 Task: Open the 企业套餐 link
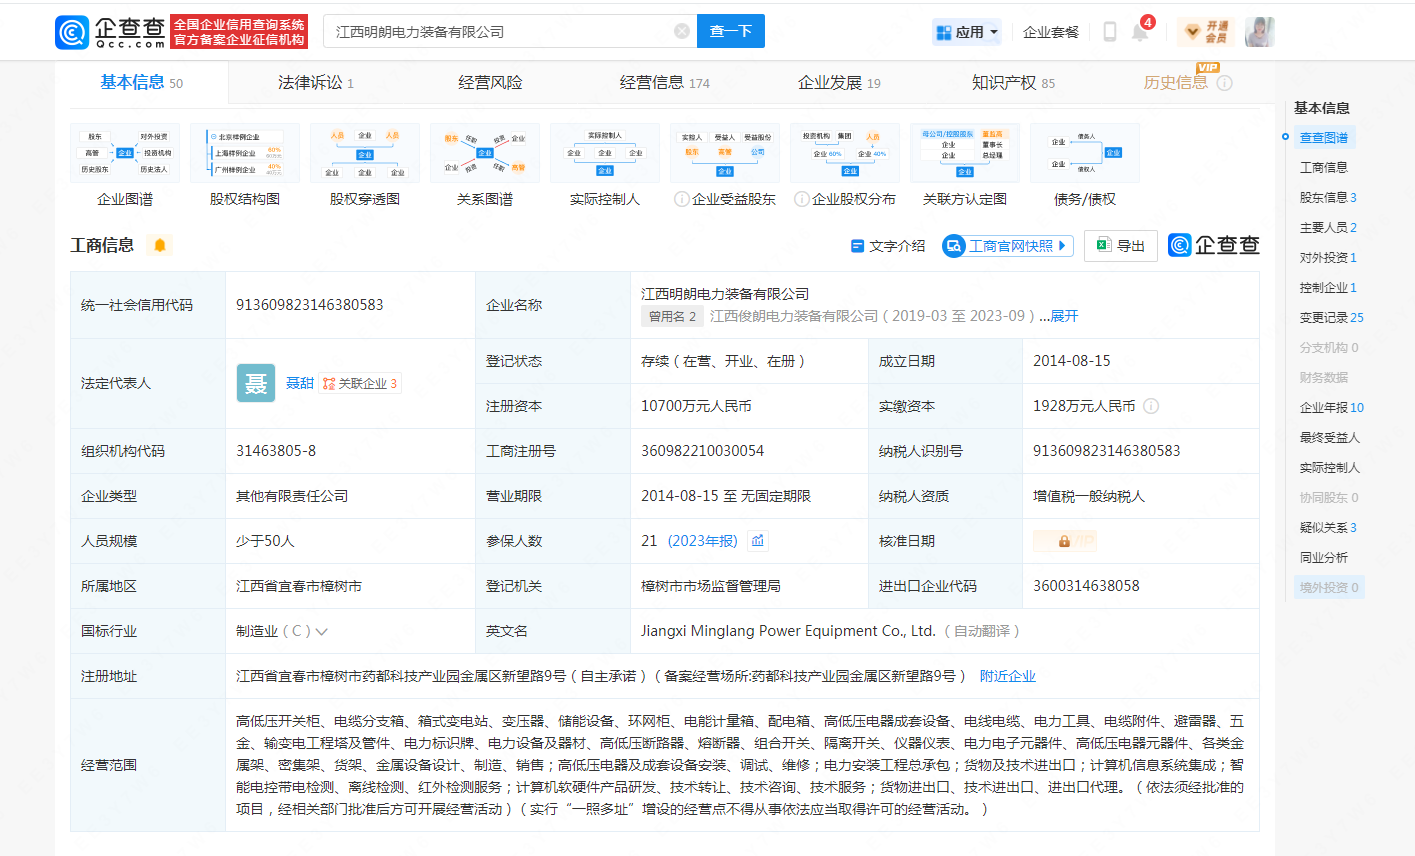[x=1051, y=32]
